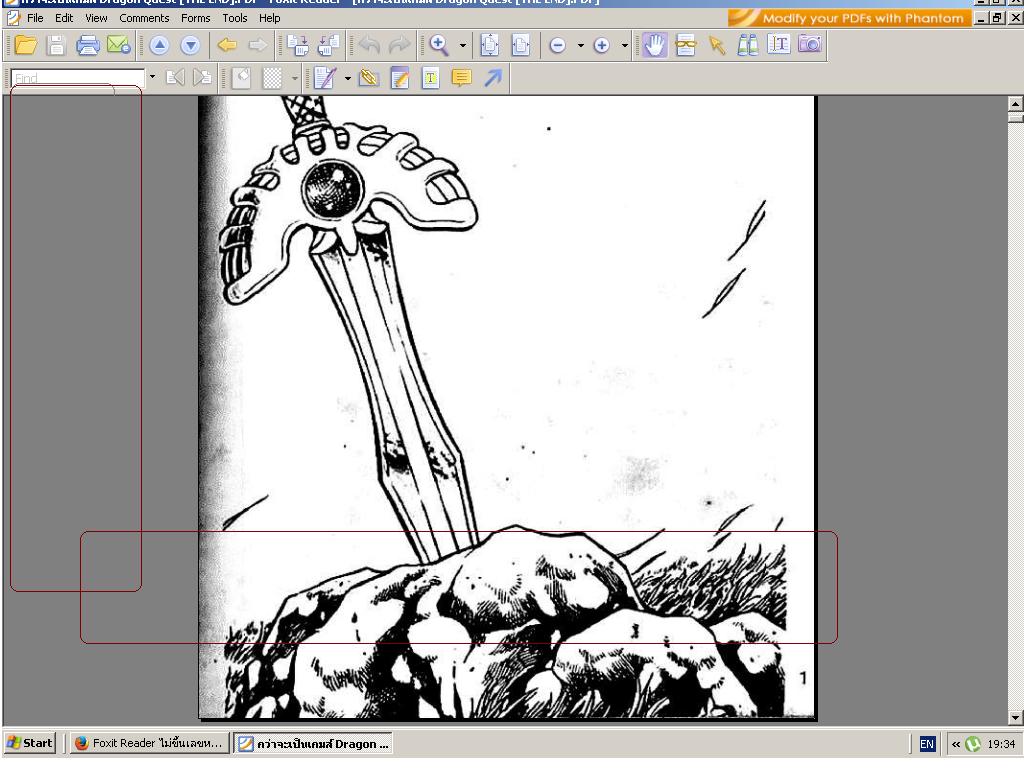Go to previous page with up arrow

tap(159, 45)
